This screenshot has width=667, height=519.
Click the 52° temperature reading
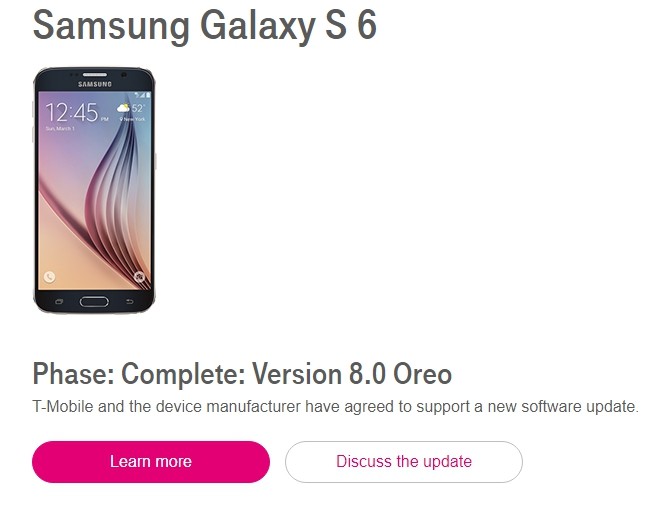138,108
